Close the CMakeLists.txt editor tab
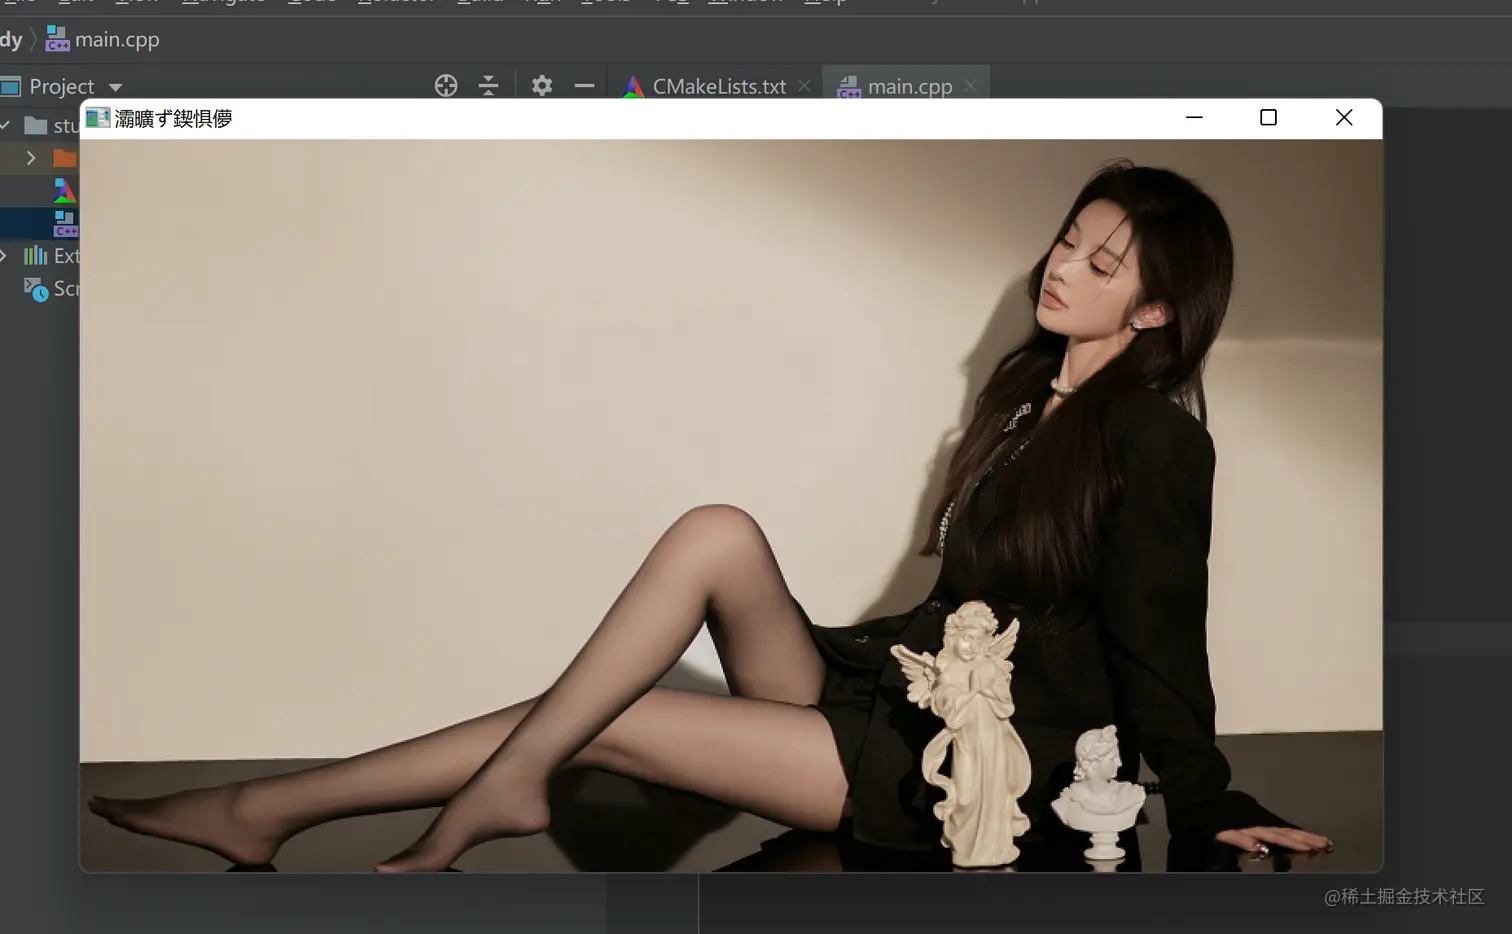1512x934 pixels. [804, 86]
